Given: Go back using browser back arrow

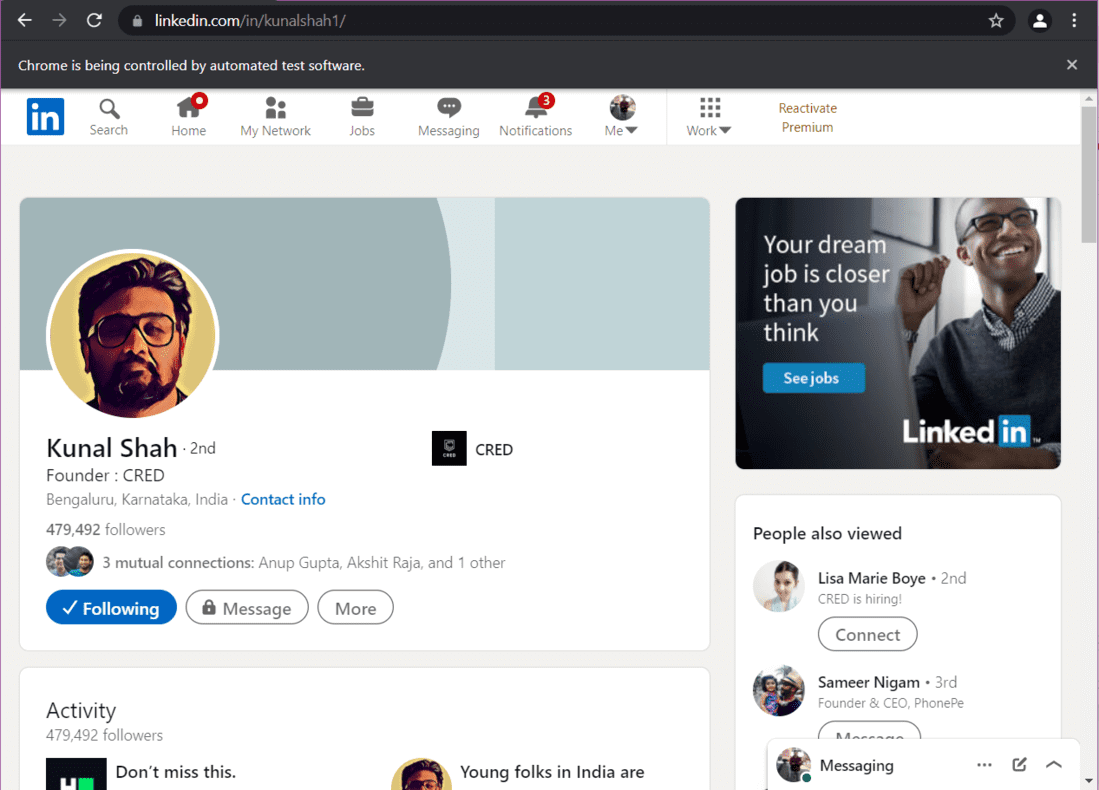Looking at the screenshot, I should click(x=25, y=20).
